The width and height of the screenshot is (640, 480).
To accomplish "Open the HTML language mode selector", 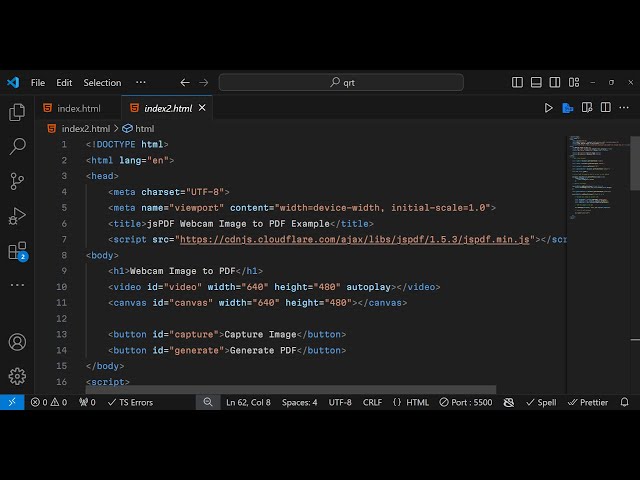I will [x=410, y=402].
